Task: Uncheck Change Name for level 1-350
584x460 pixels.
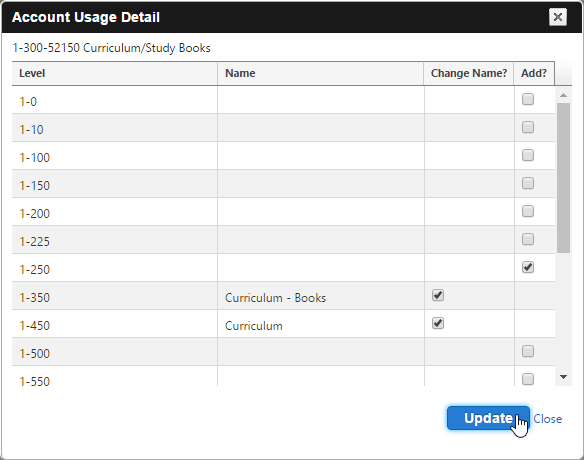Action: pyautogui.click(x=438, y=295)
